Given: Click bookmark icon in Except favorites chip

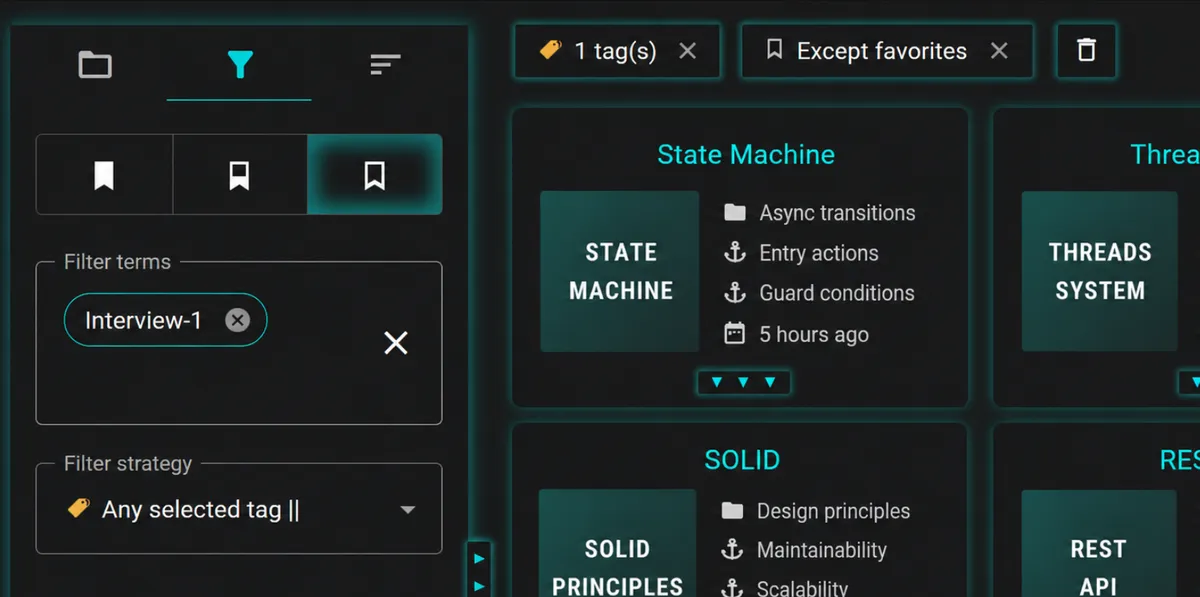Looking at the screenshot, I should click(x=774, y=50).
